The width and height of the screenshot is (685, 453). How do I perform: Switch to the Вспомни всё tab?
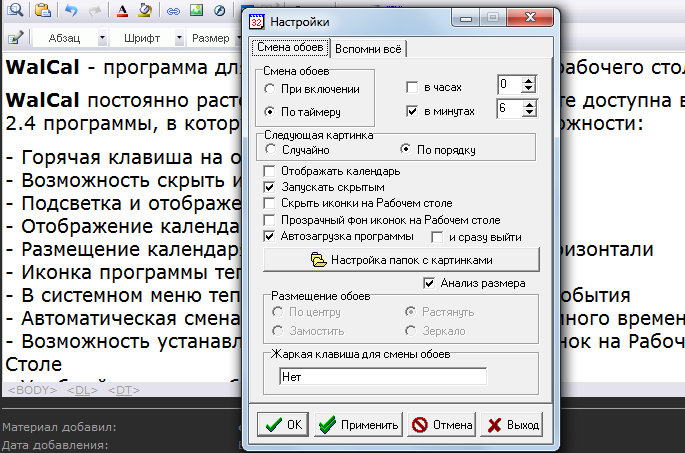point(368,49)
